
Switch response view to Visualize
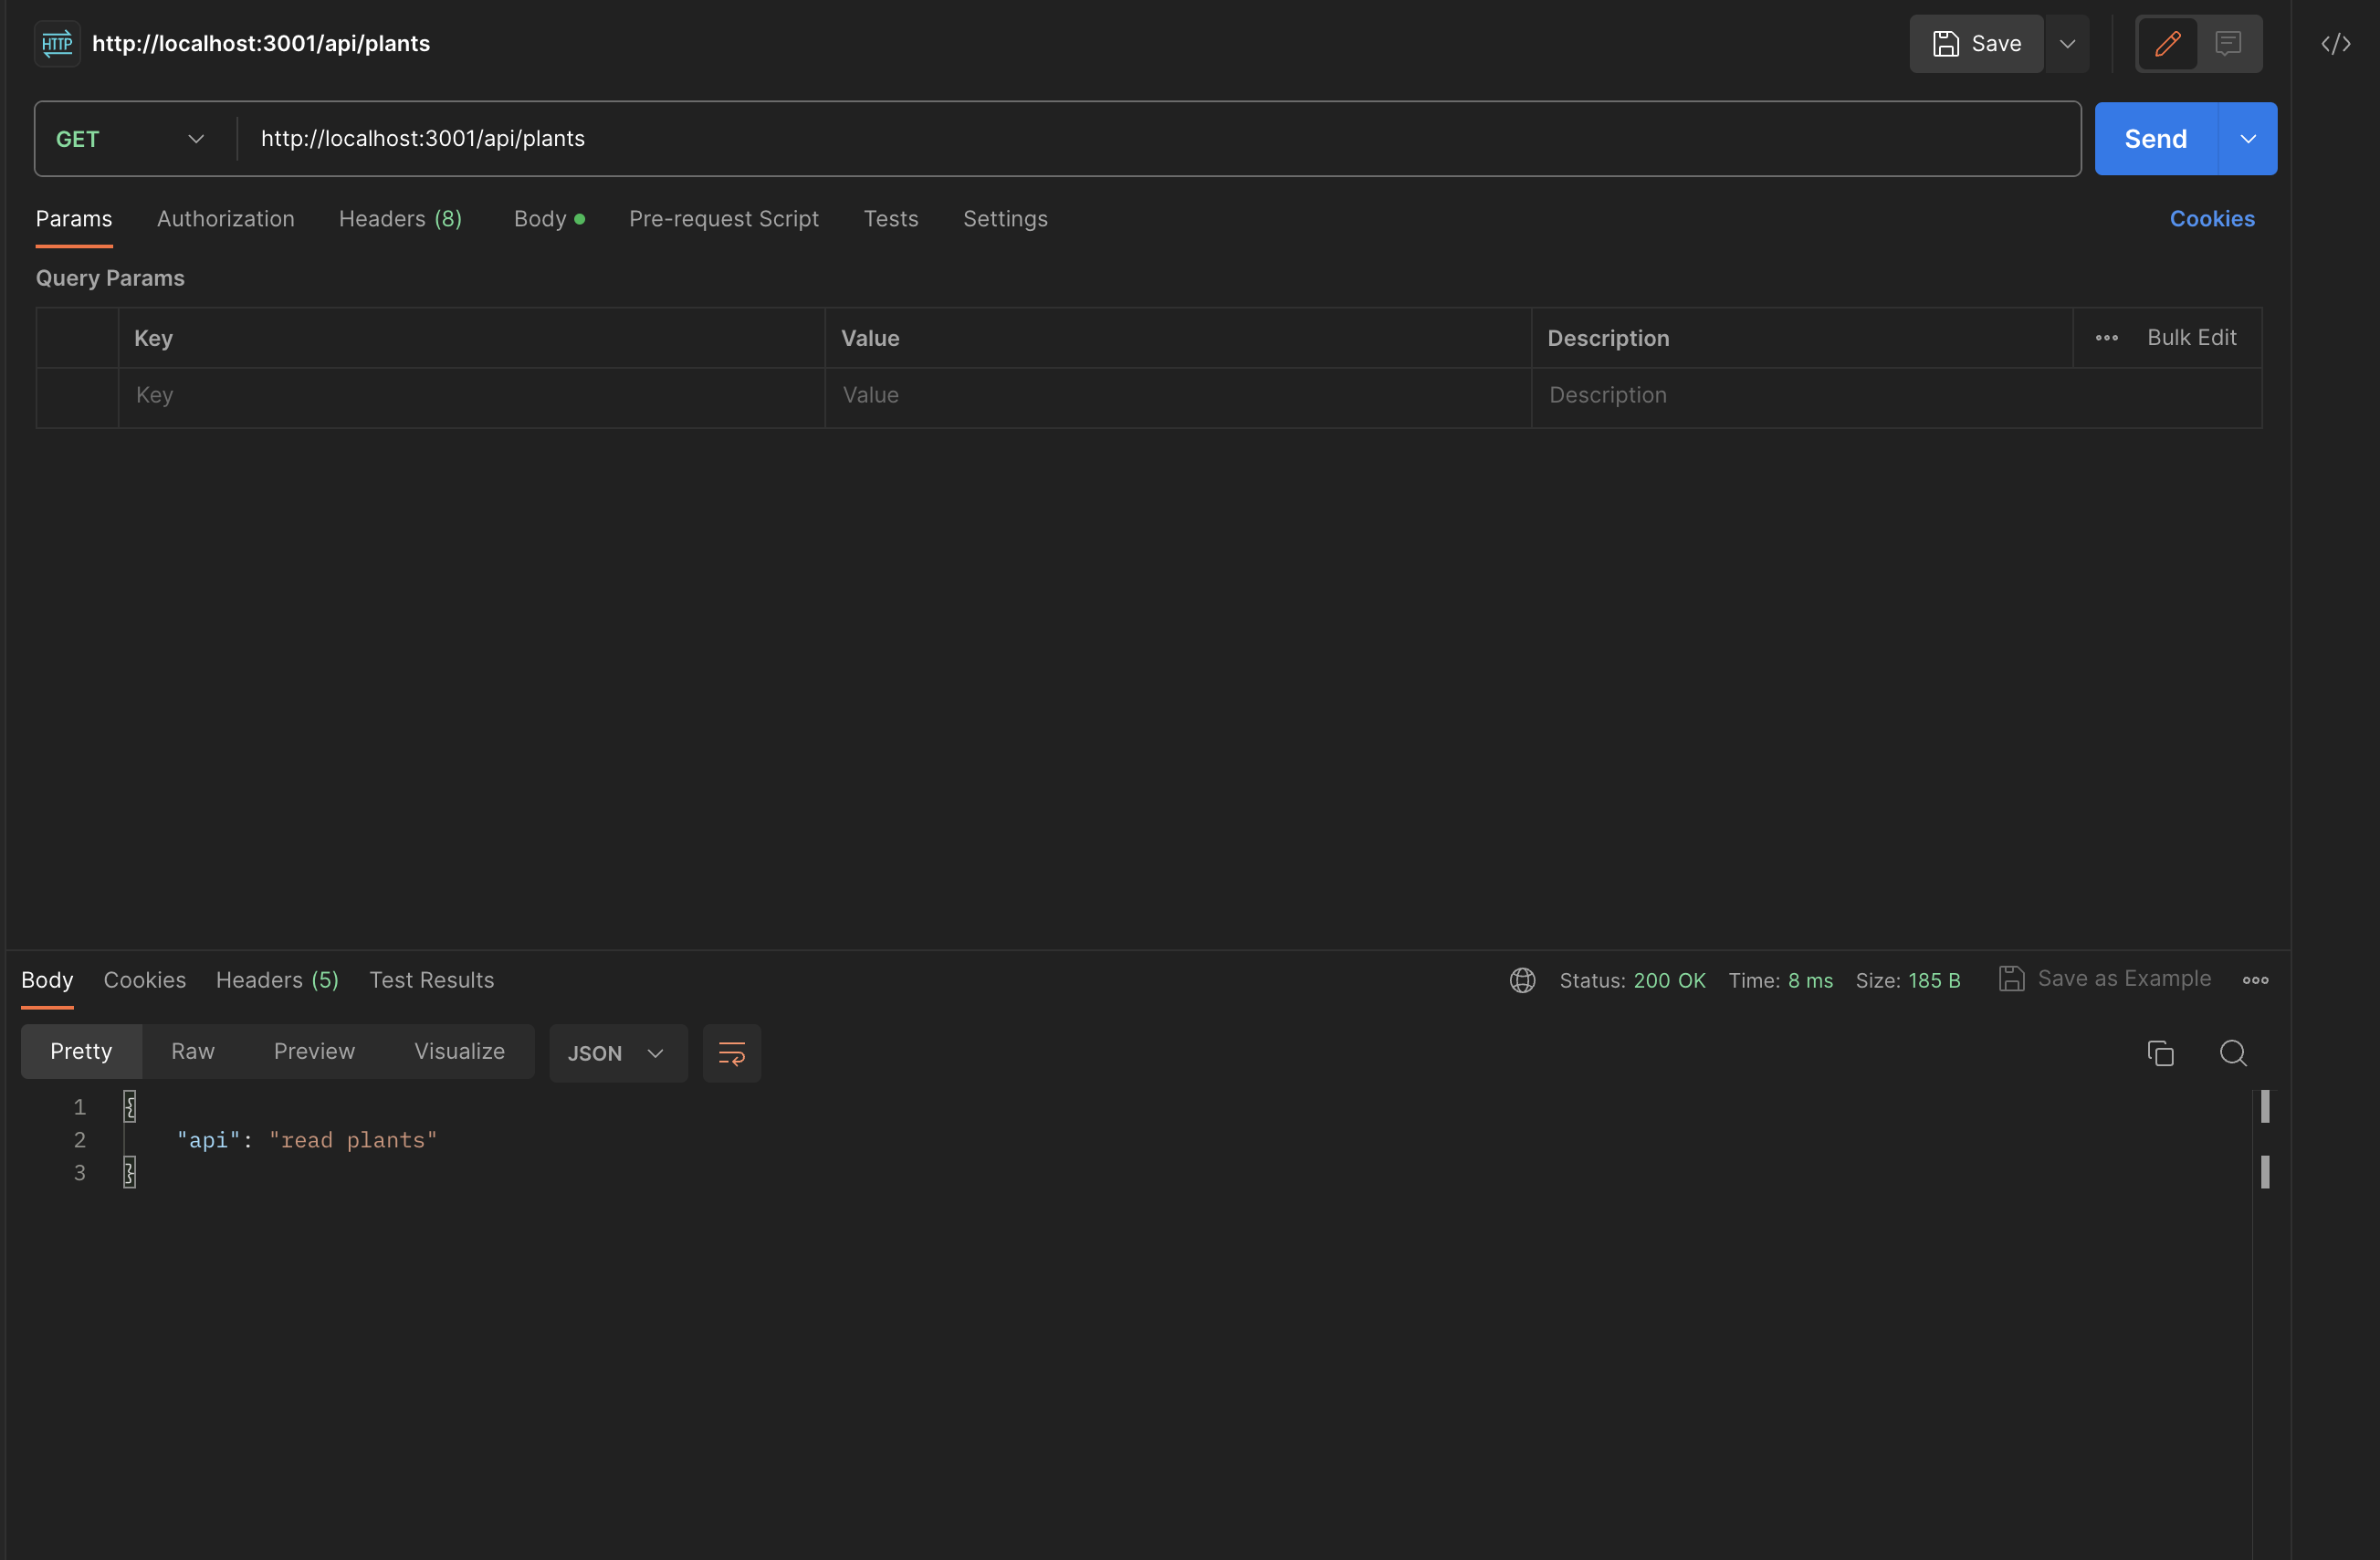(459, 1051)
